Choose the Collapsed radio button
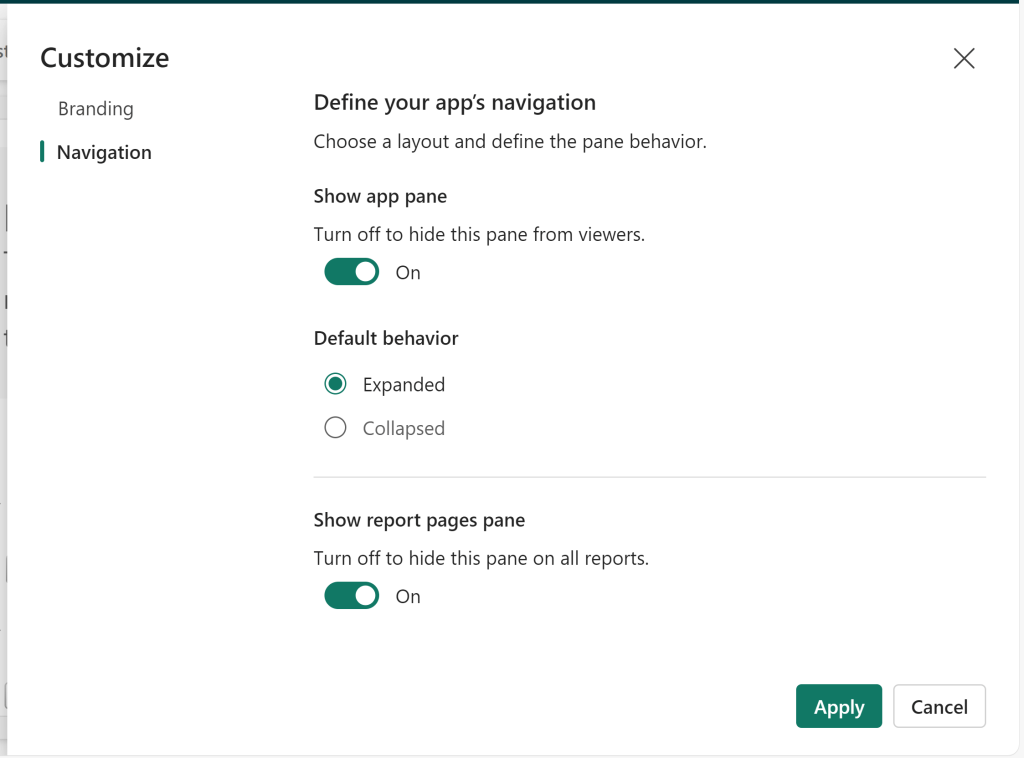 tap(336, 428)
